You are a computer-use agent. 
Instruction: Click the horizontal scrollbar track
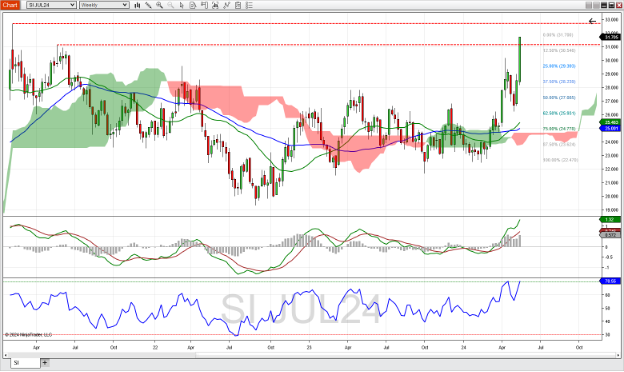pos(312,355)
